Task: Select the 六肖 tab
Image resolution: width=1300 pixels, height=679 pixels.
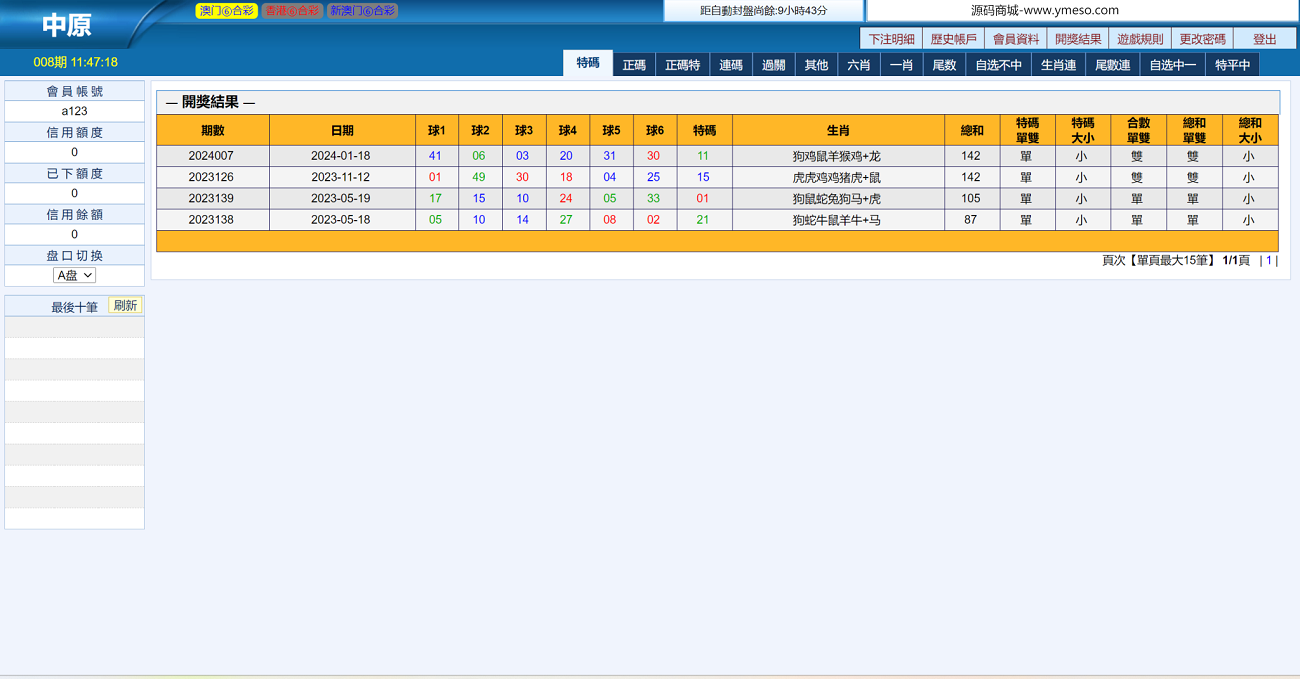Action: tap(859, 65)
